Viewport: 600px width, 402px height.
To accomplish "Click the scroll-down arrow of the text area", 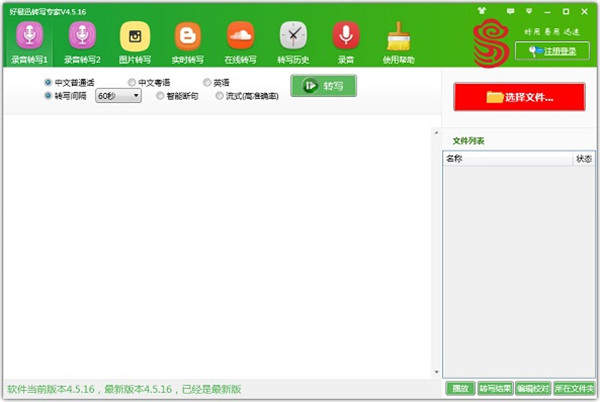I will (x=436, y=372).
